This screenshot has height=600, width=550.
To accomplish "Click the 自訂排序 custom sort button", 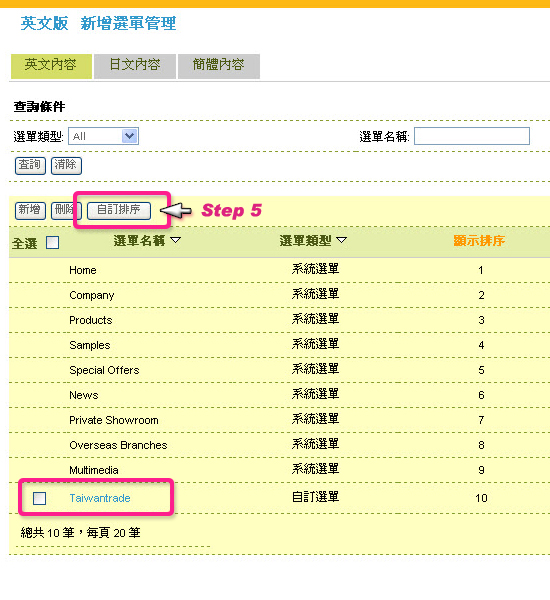I will click(119, 210).
